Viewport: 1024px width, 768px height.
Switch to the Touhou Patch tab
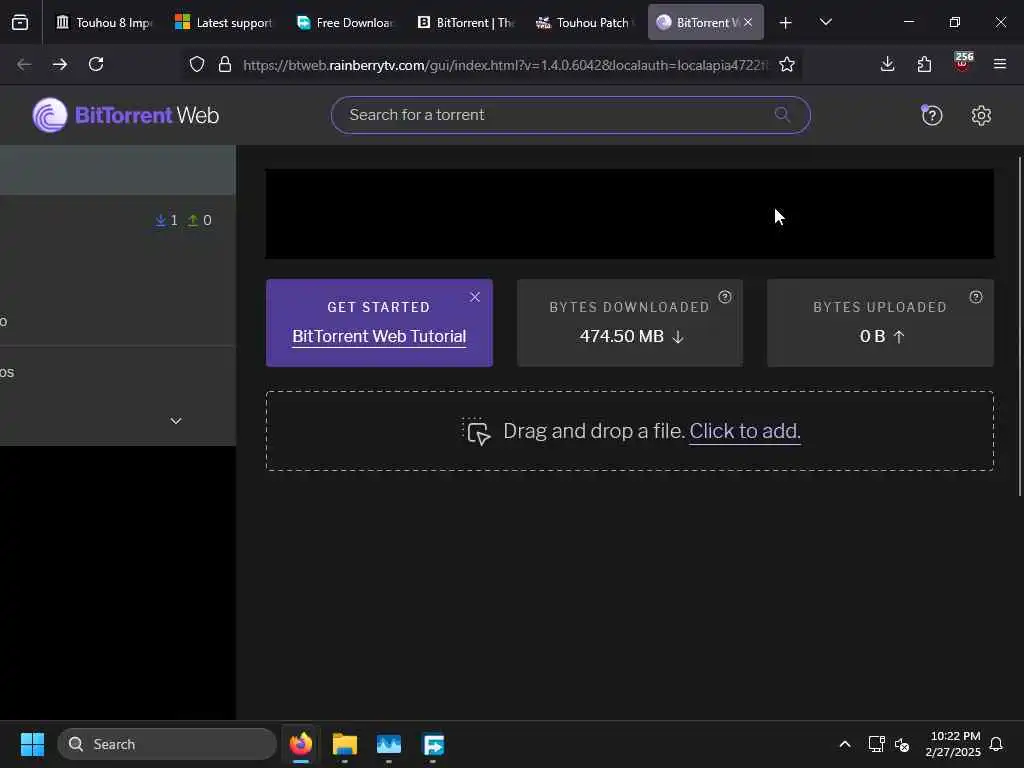pos(585,23)
